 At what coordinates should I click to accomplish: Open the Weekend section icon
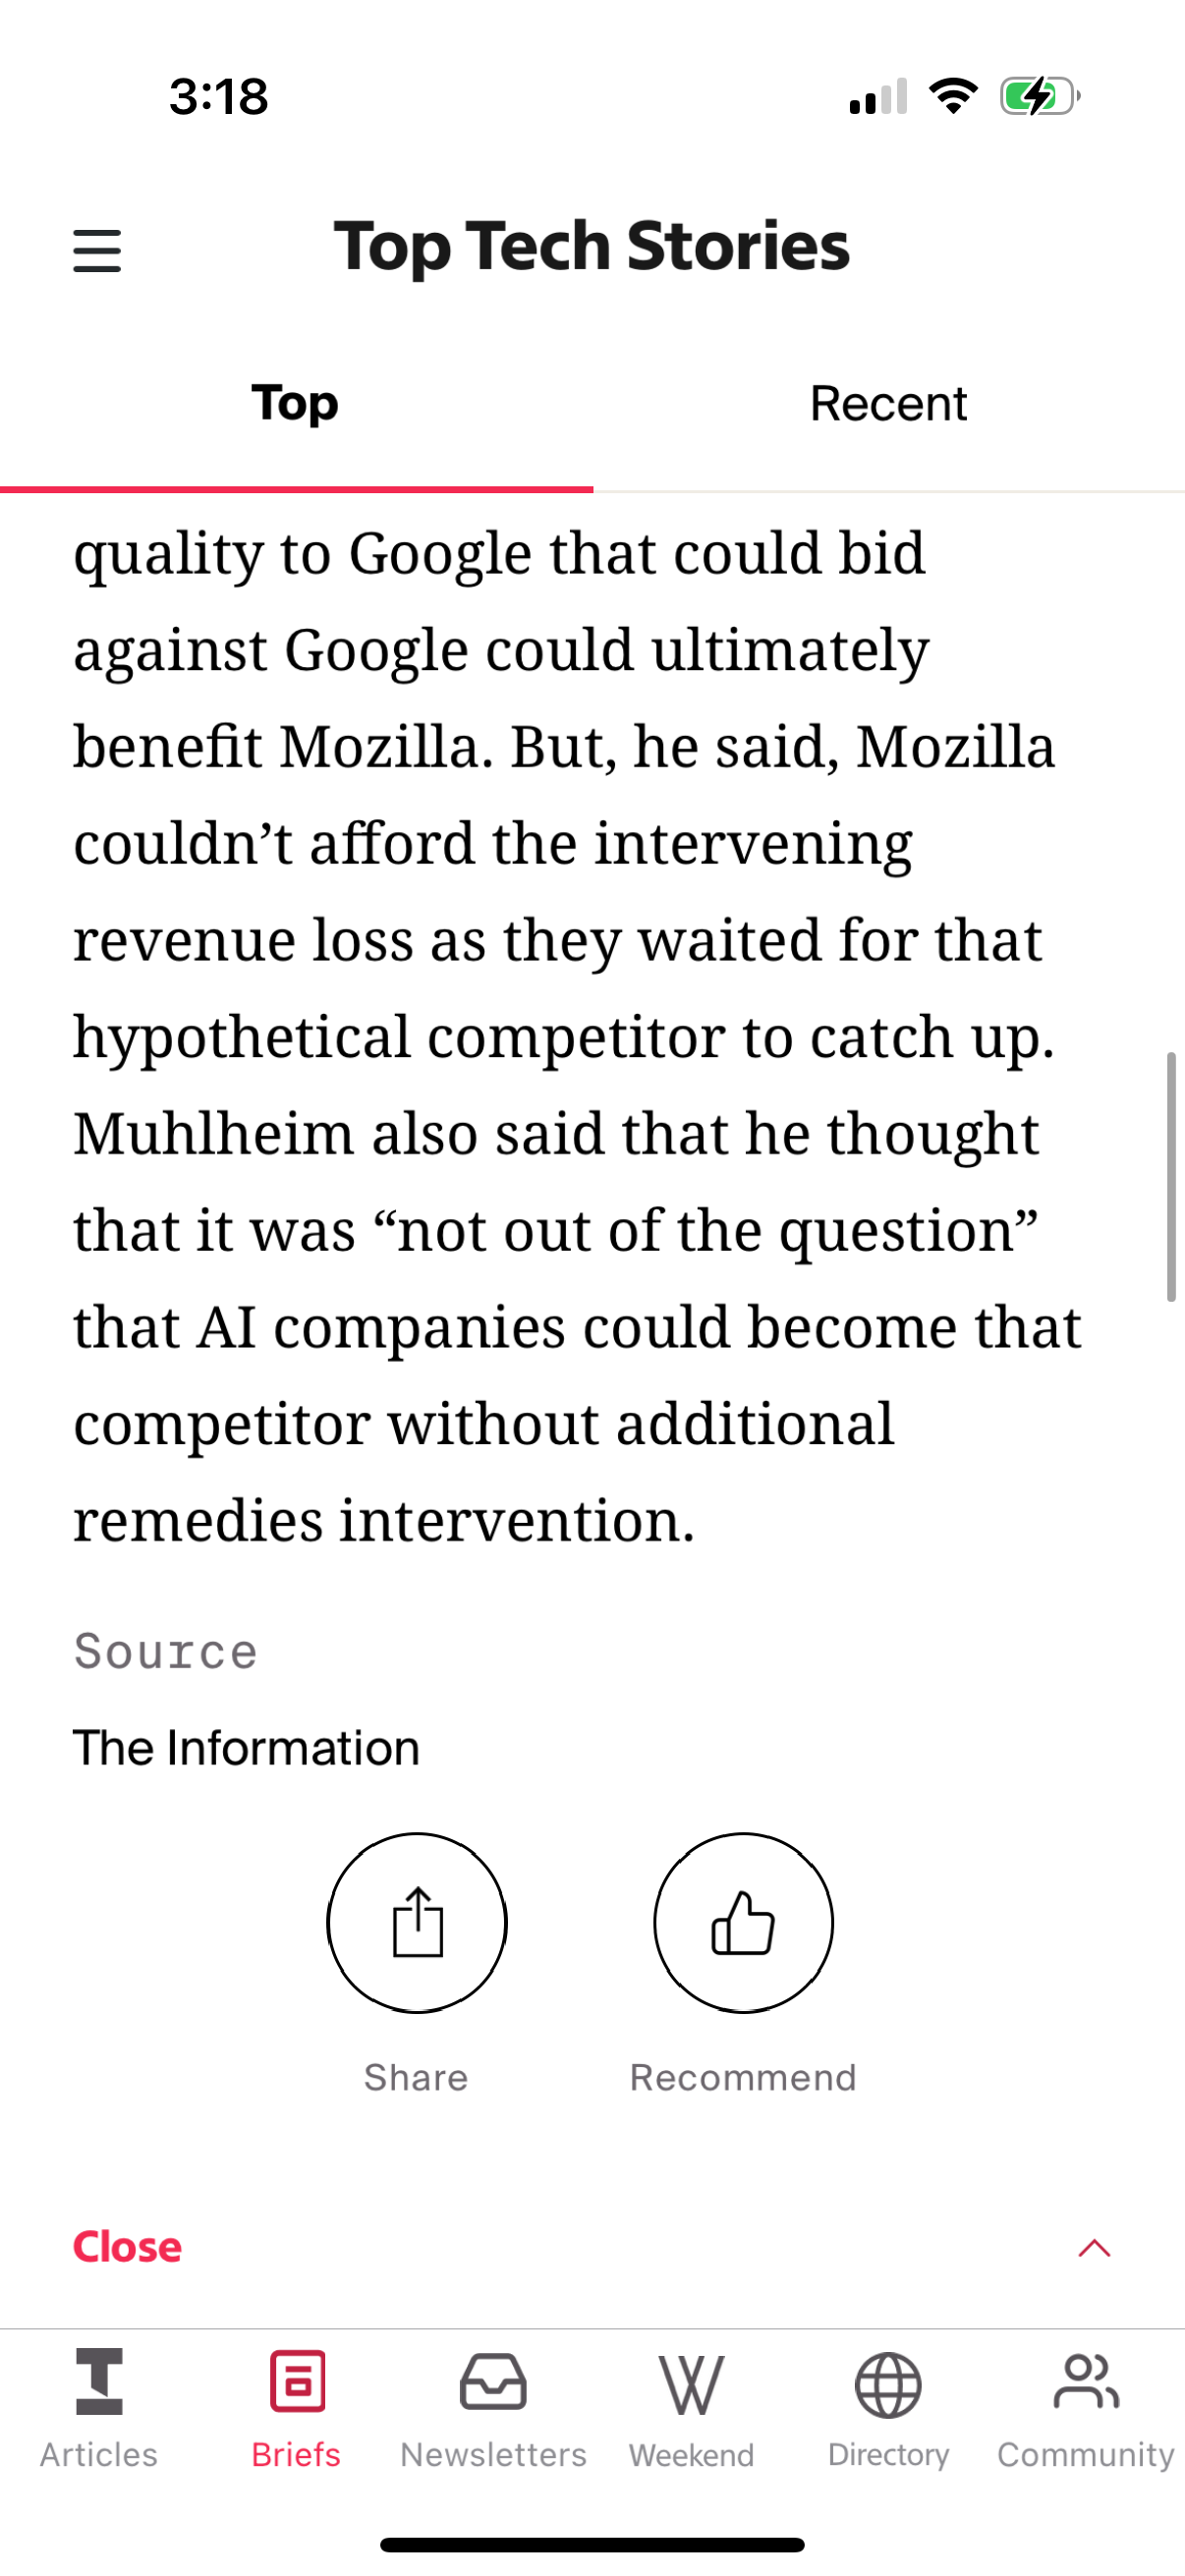pyautogui.click(x=691, y=2384)
